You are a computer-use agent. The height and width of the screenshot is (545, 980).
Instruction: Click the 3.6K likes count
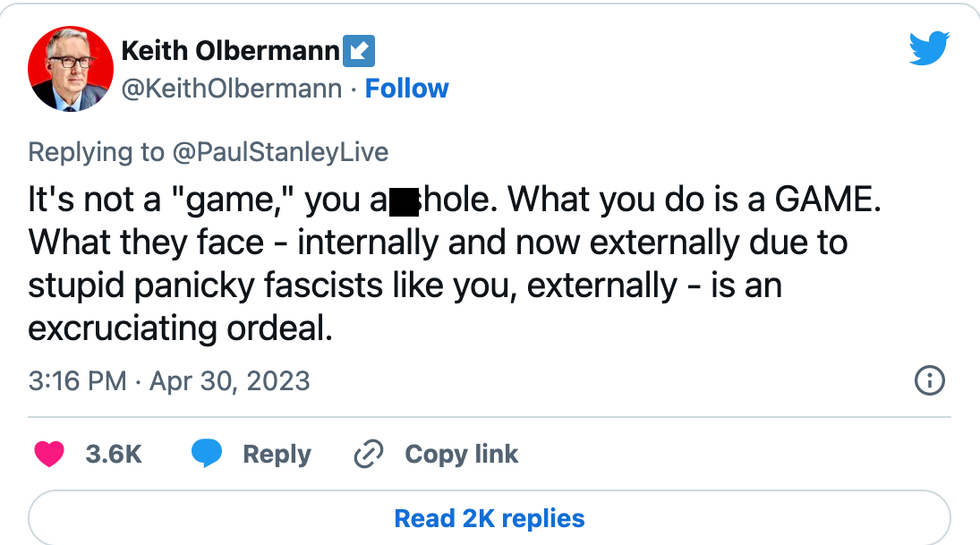pos(113,454)
